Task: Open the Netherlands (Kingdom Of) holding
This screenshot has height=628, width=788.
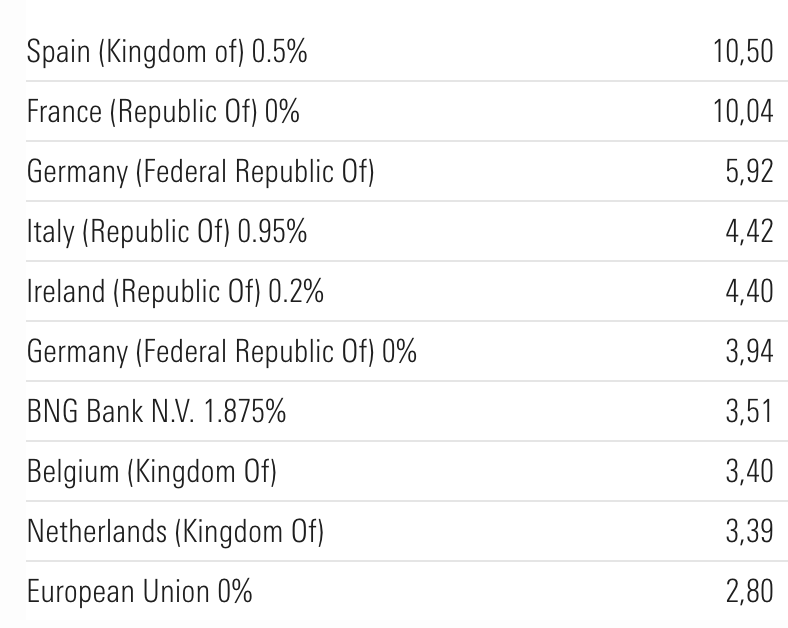Action: pos(175,531)
